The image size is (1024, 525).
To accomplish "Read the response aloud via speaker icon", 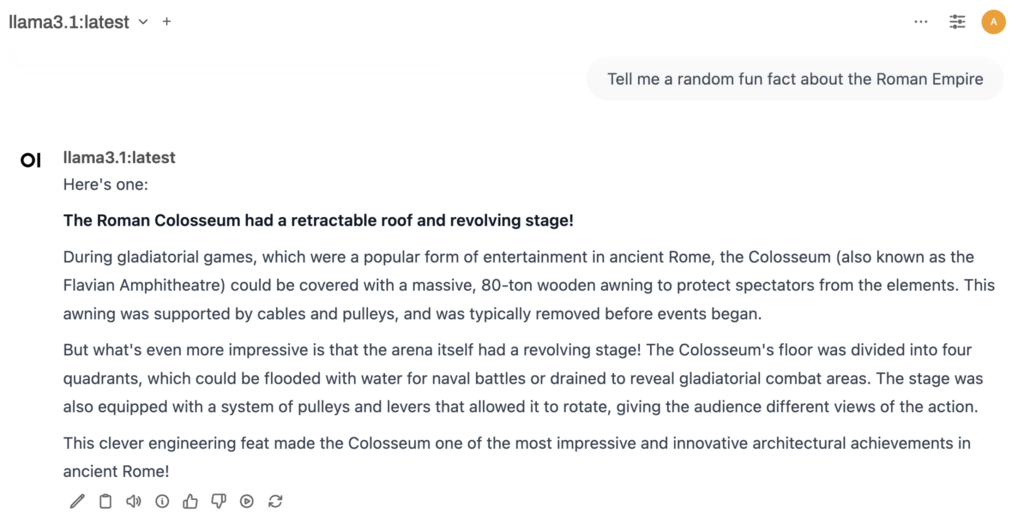I will coord(133,501).
